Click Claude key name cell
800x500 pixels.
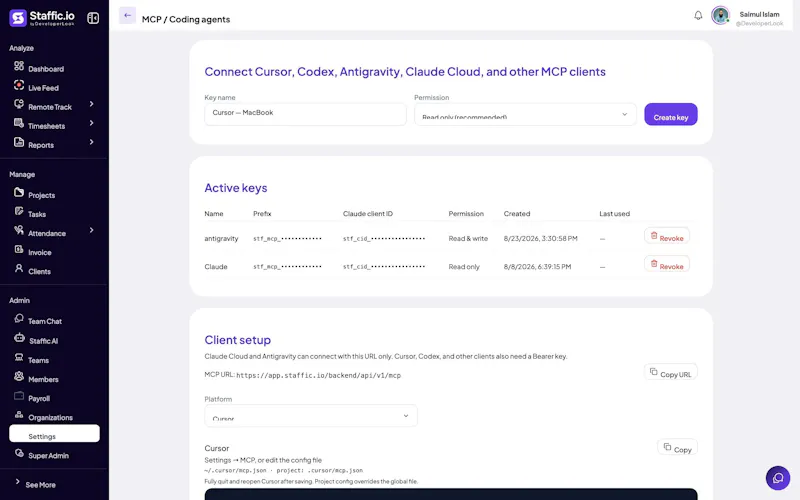[x=216, y=266]
